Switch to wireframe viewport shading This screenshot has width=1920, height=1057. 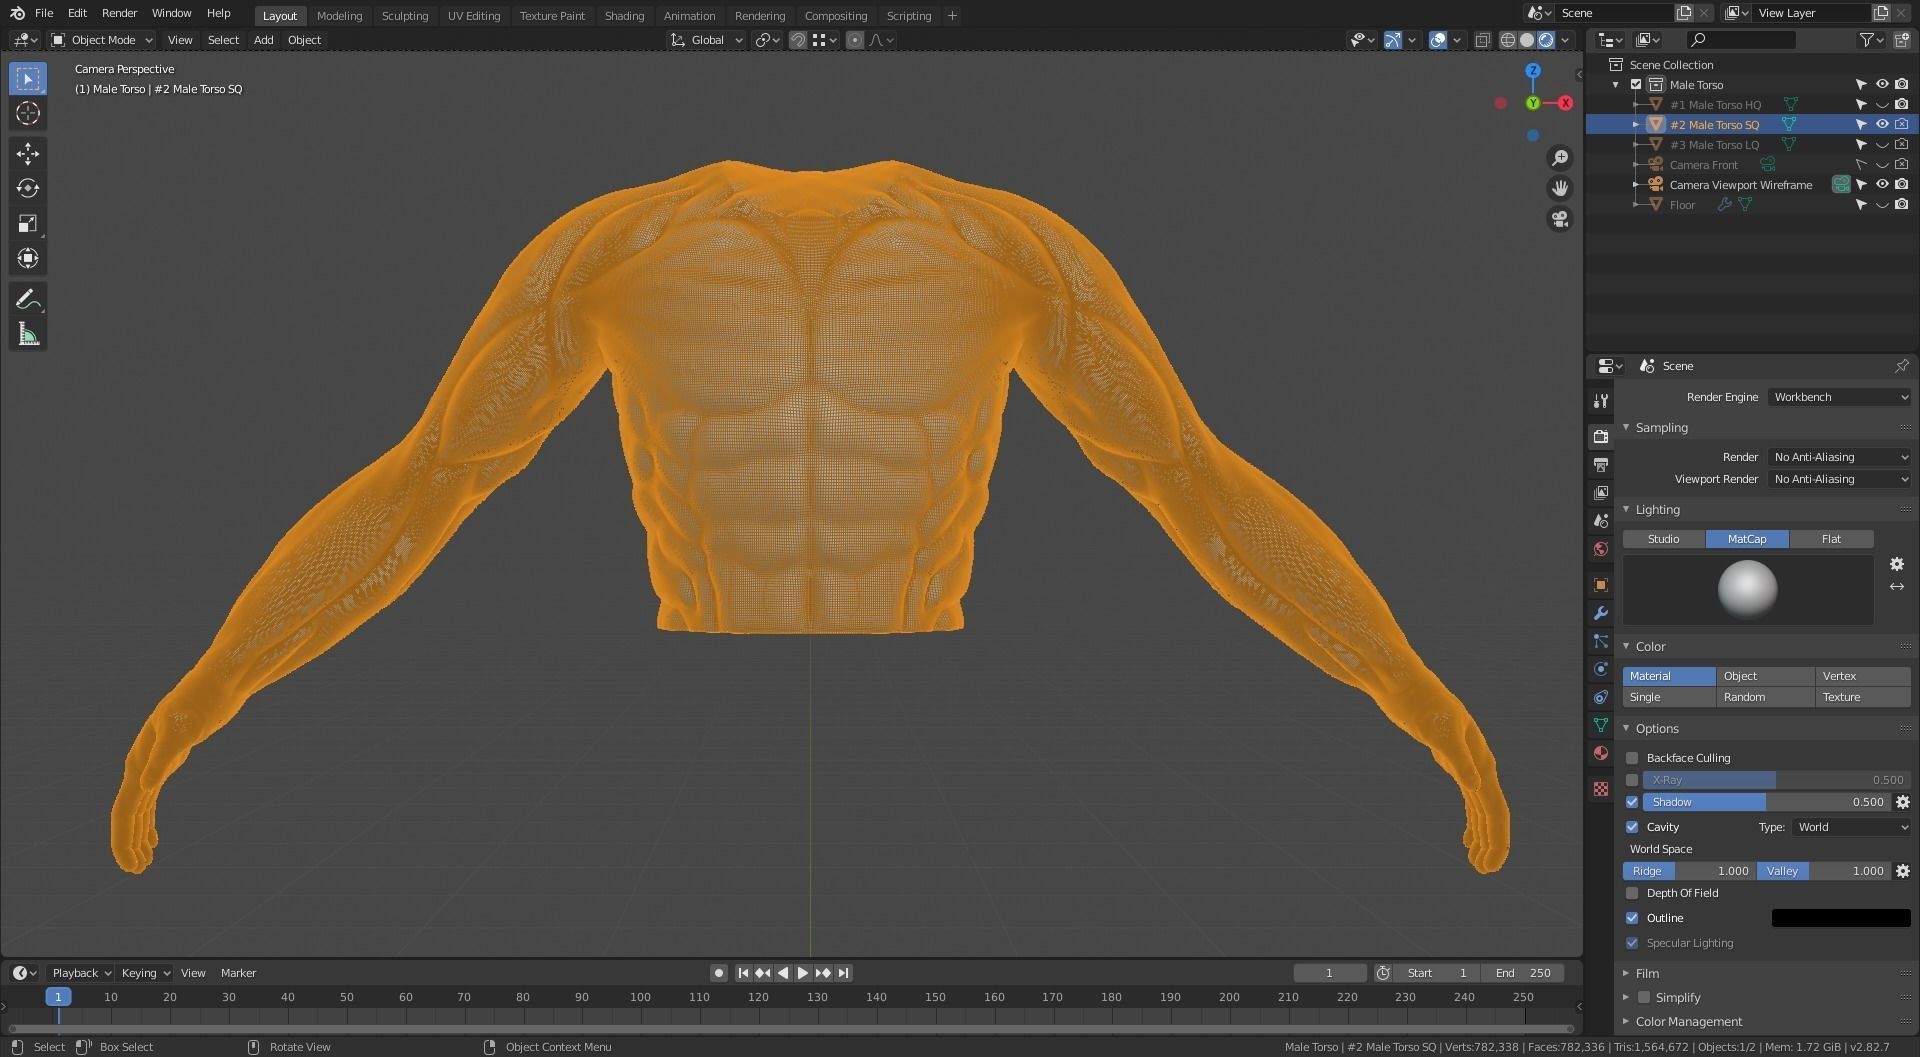click(1508, 40)
